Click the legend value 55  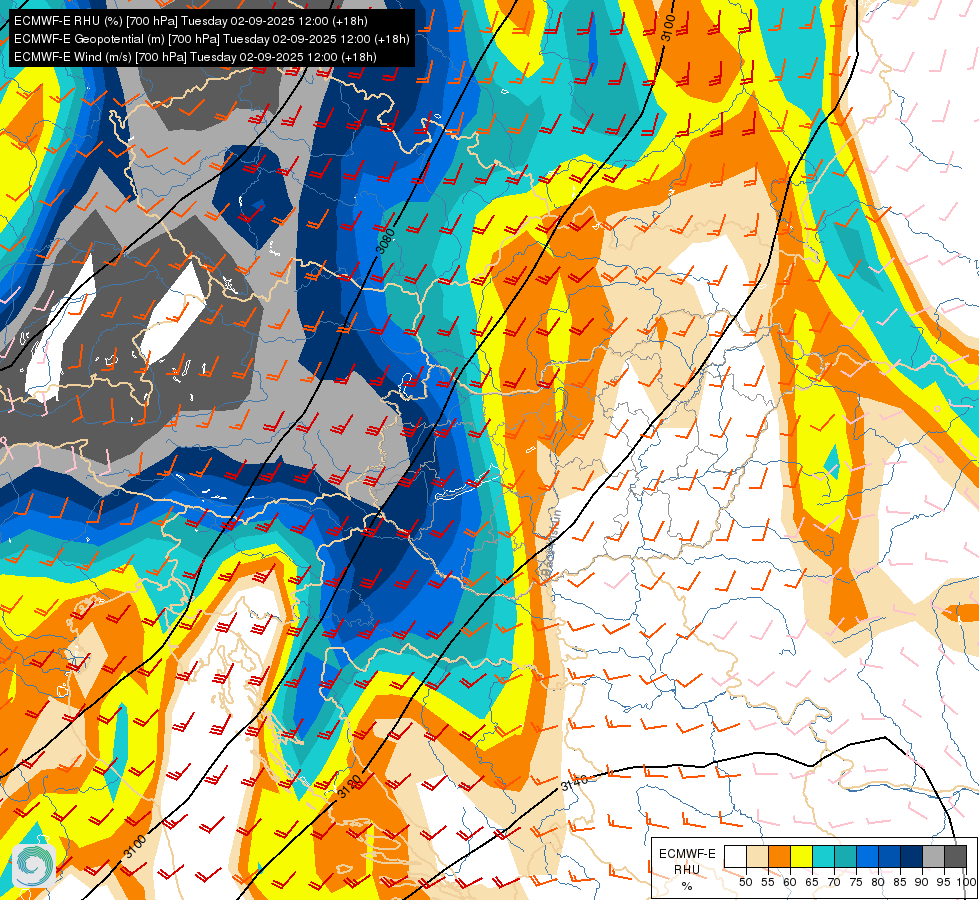tap(767, 882)
